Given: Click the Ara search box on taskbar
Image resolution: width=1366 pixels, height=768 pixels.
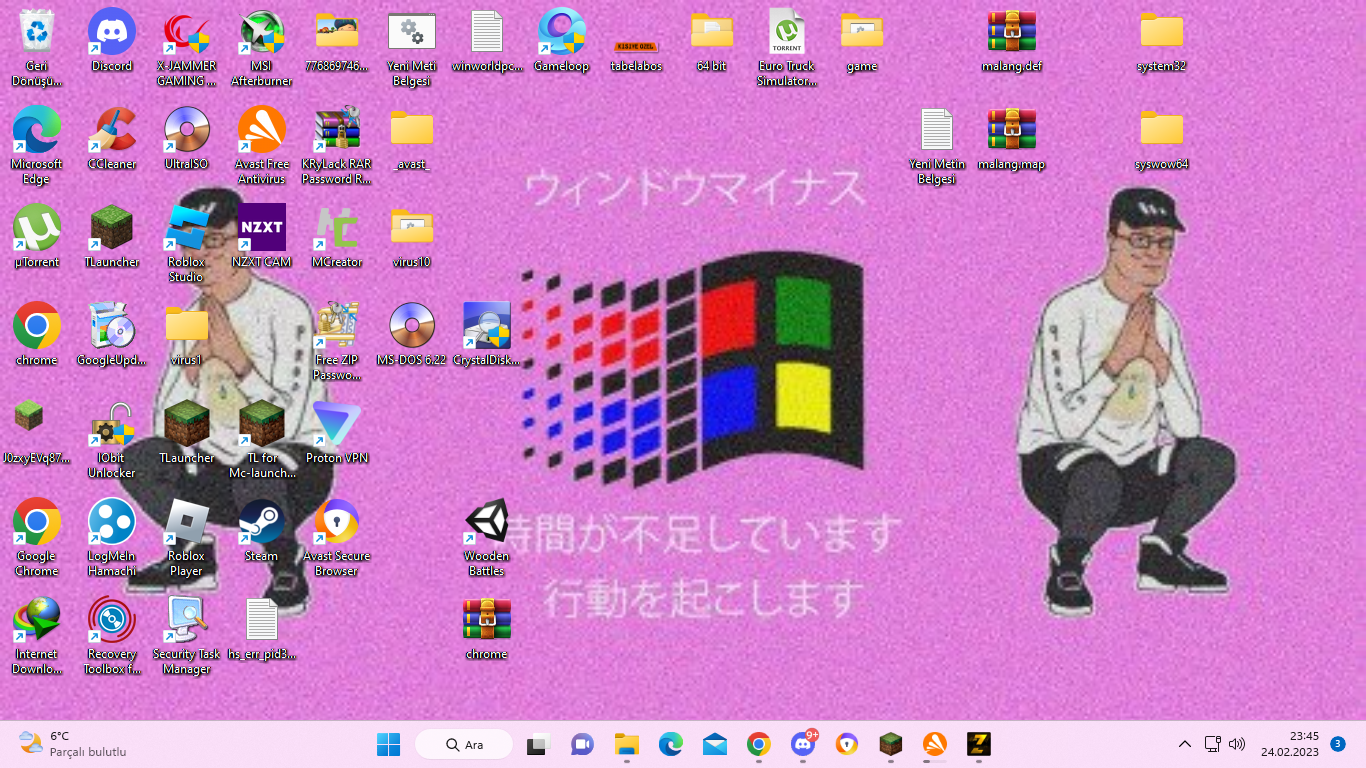Looking at the screenshot, I should (464, 744).
